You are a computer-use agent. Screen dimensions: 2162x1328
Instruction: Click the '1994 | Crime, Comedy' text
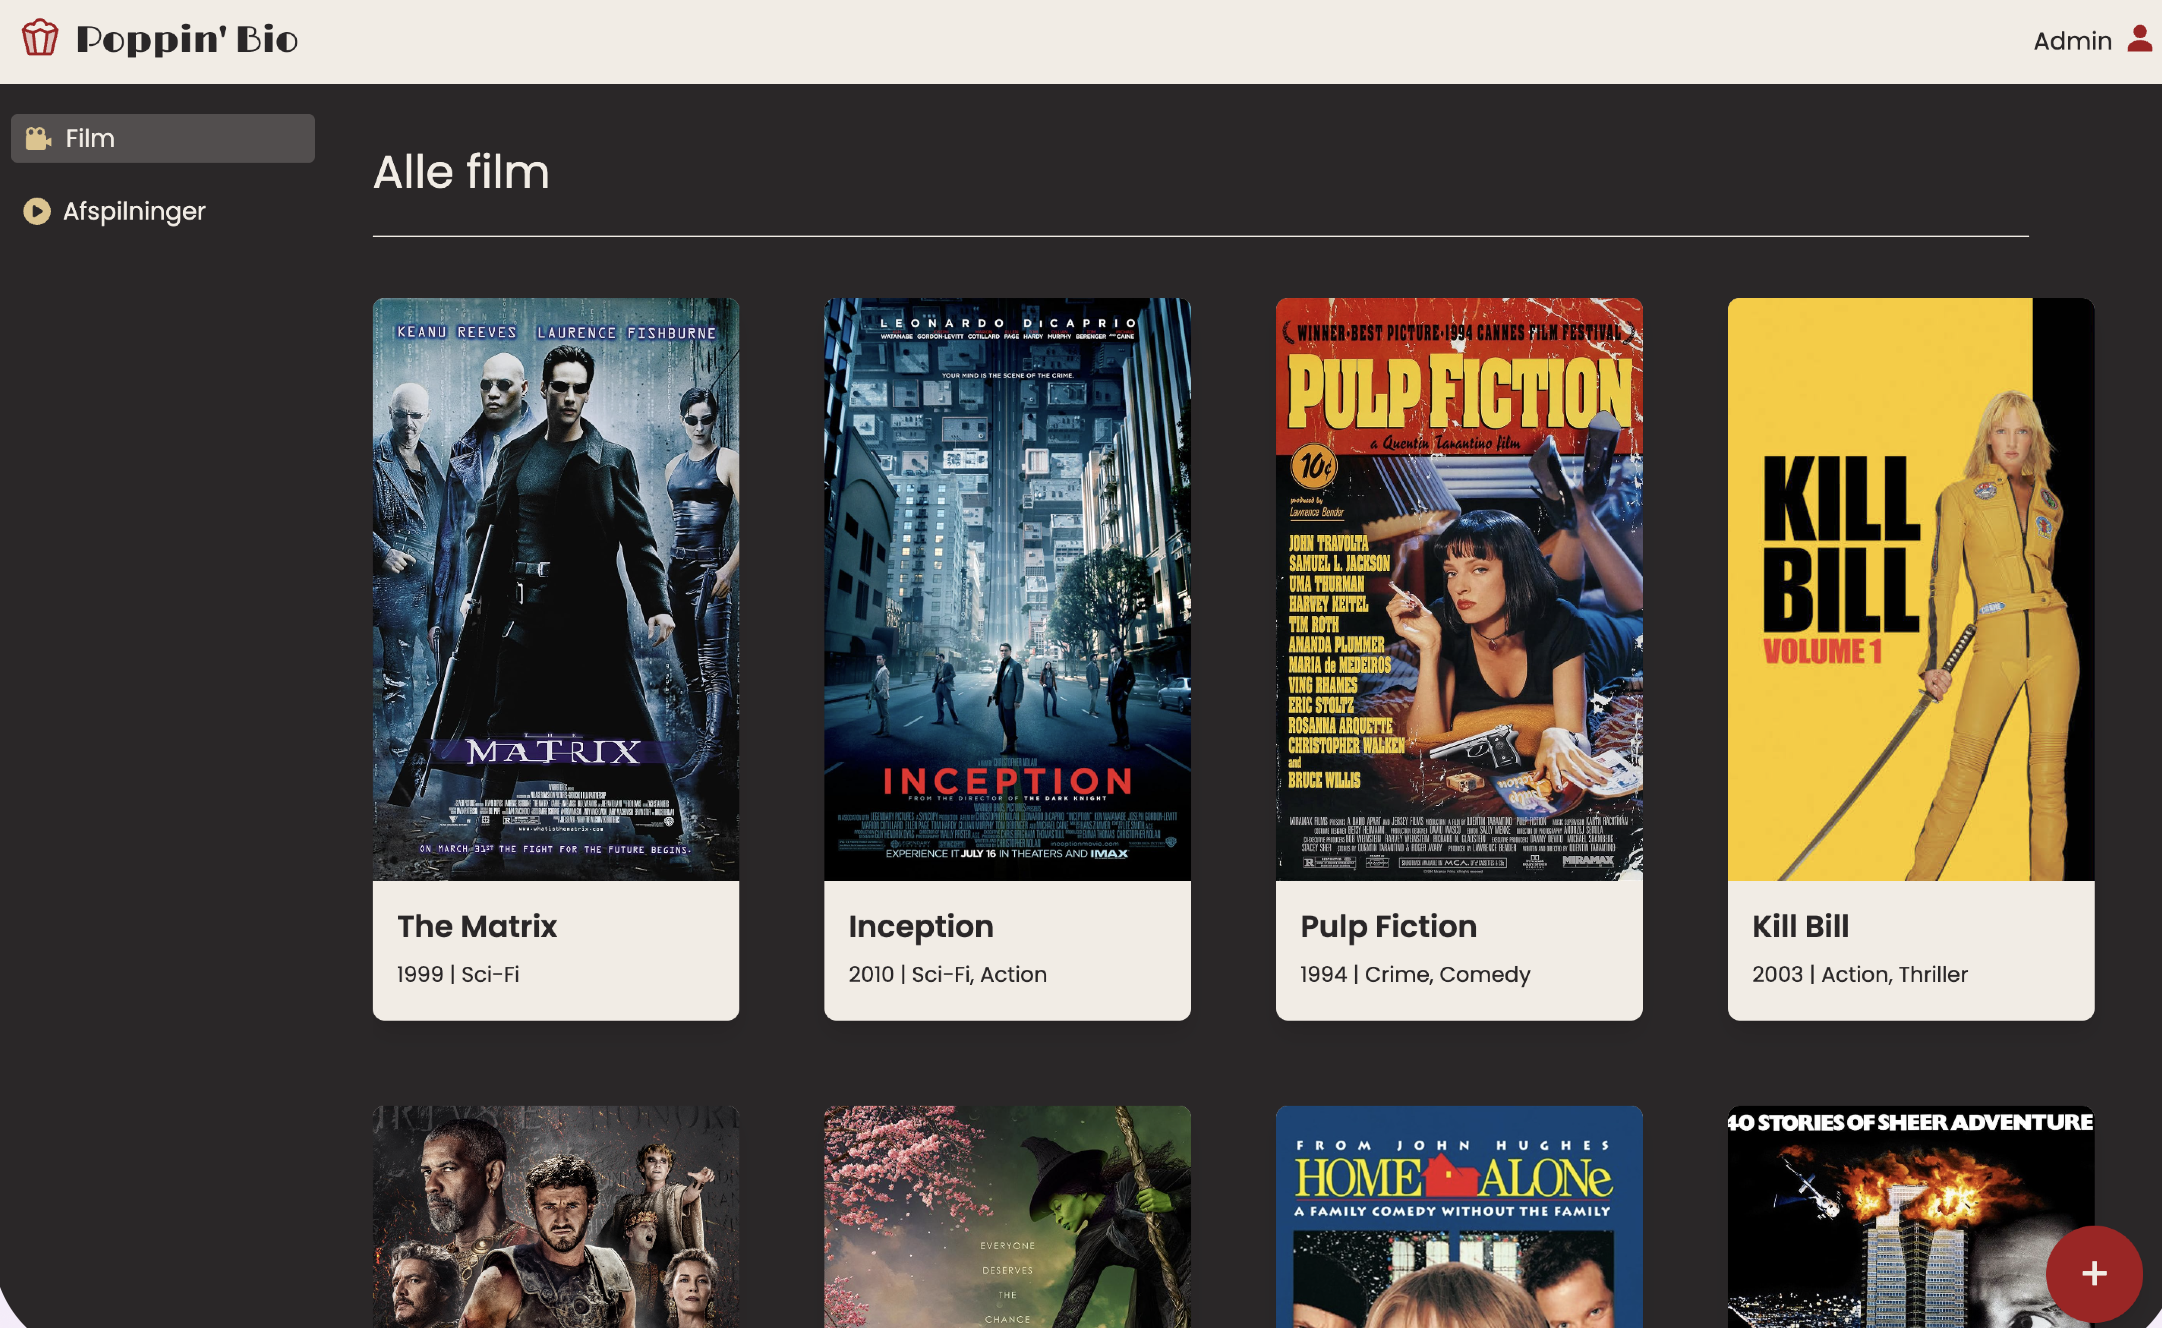[1415, 975]
